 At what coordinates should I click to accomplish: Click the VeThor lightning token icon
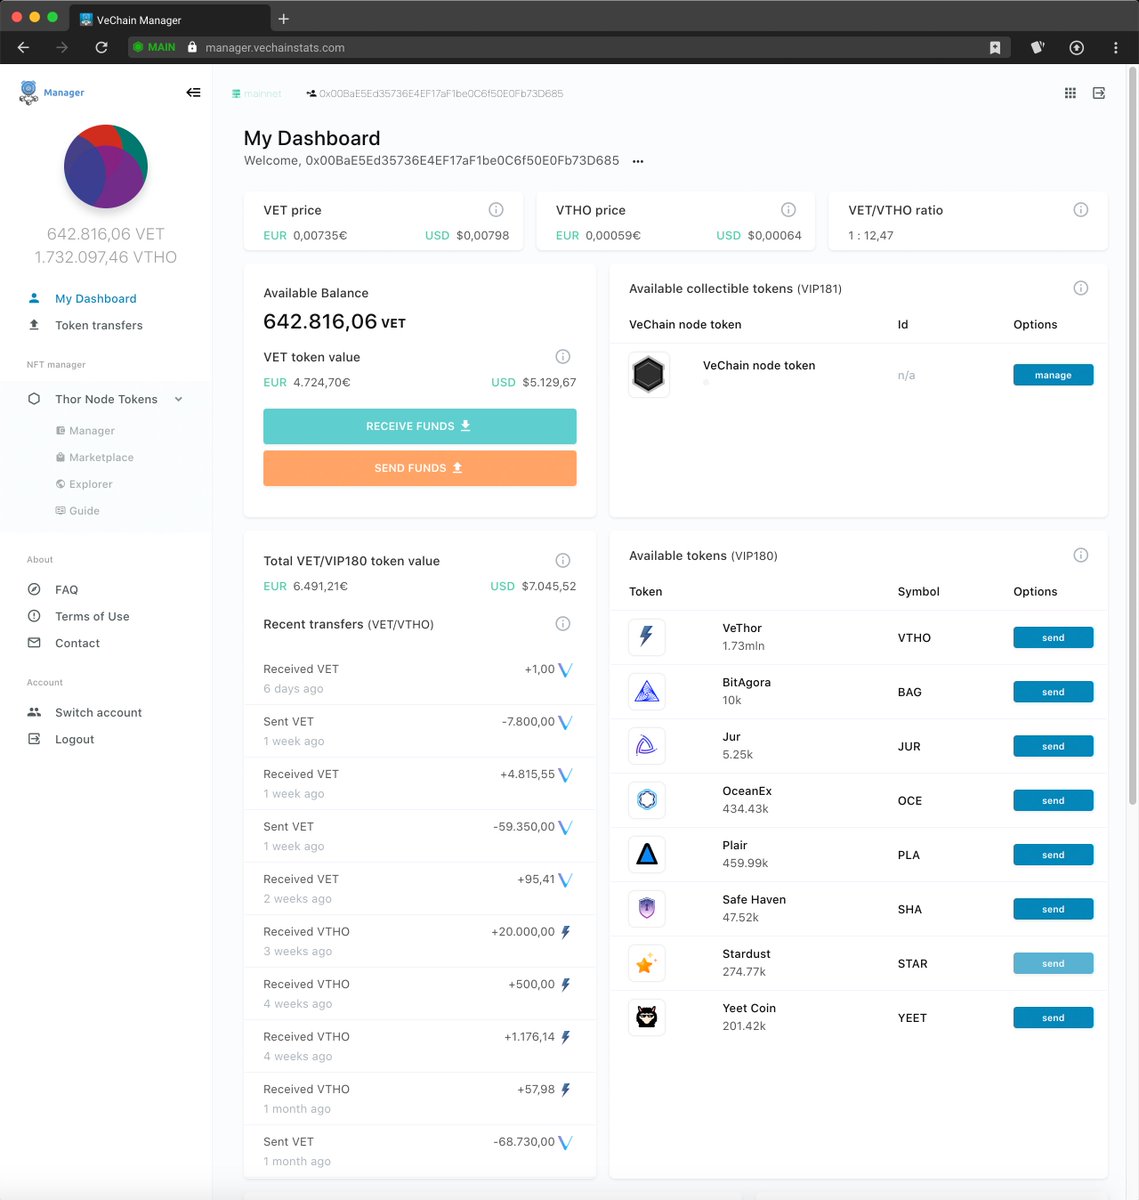tap(647, 637)
